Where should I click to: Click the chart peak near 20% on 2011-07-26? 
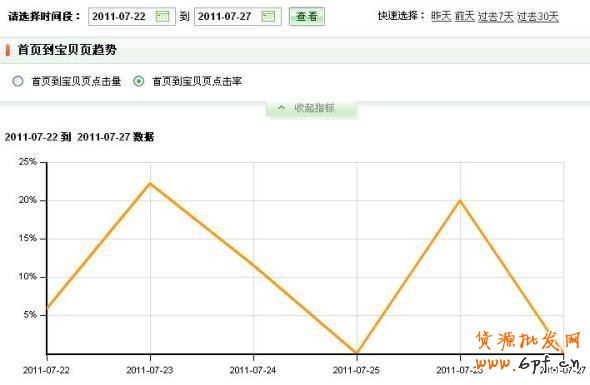pyautogui.click(x=460, y=201)
